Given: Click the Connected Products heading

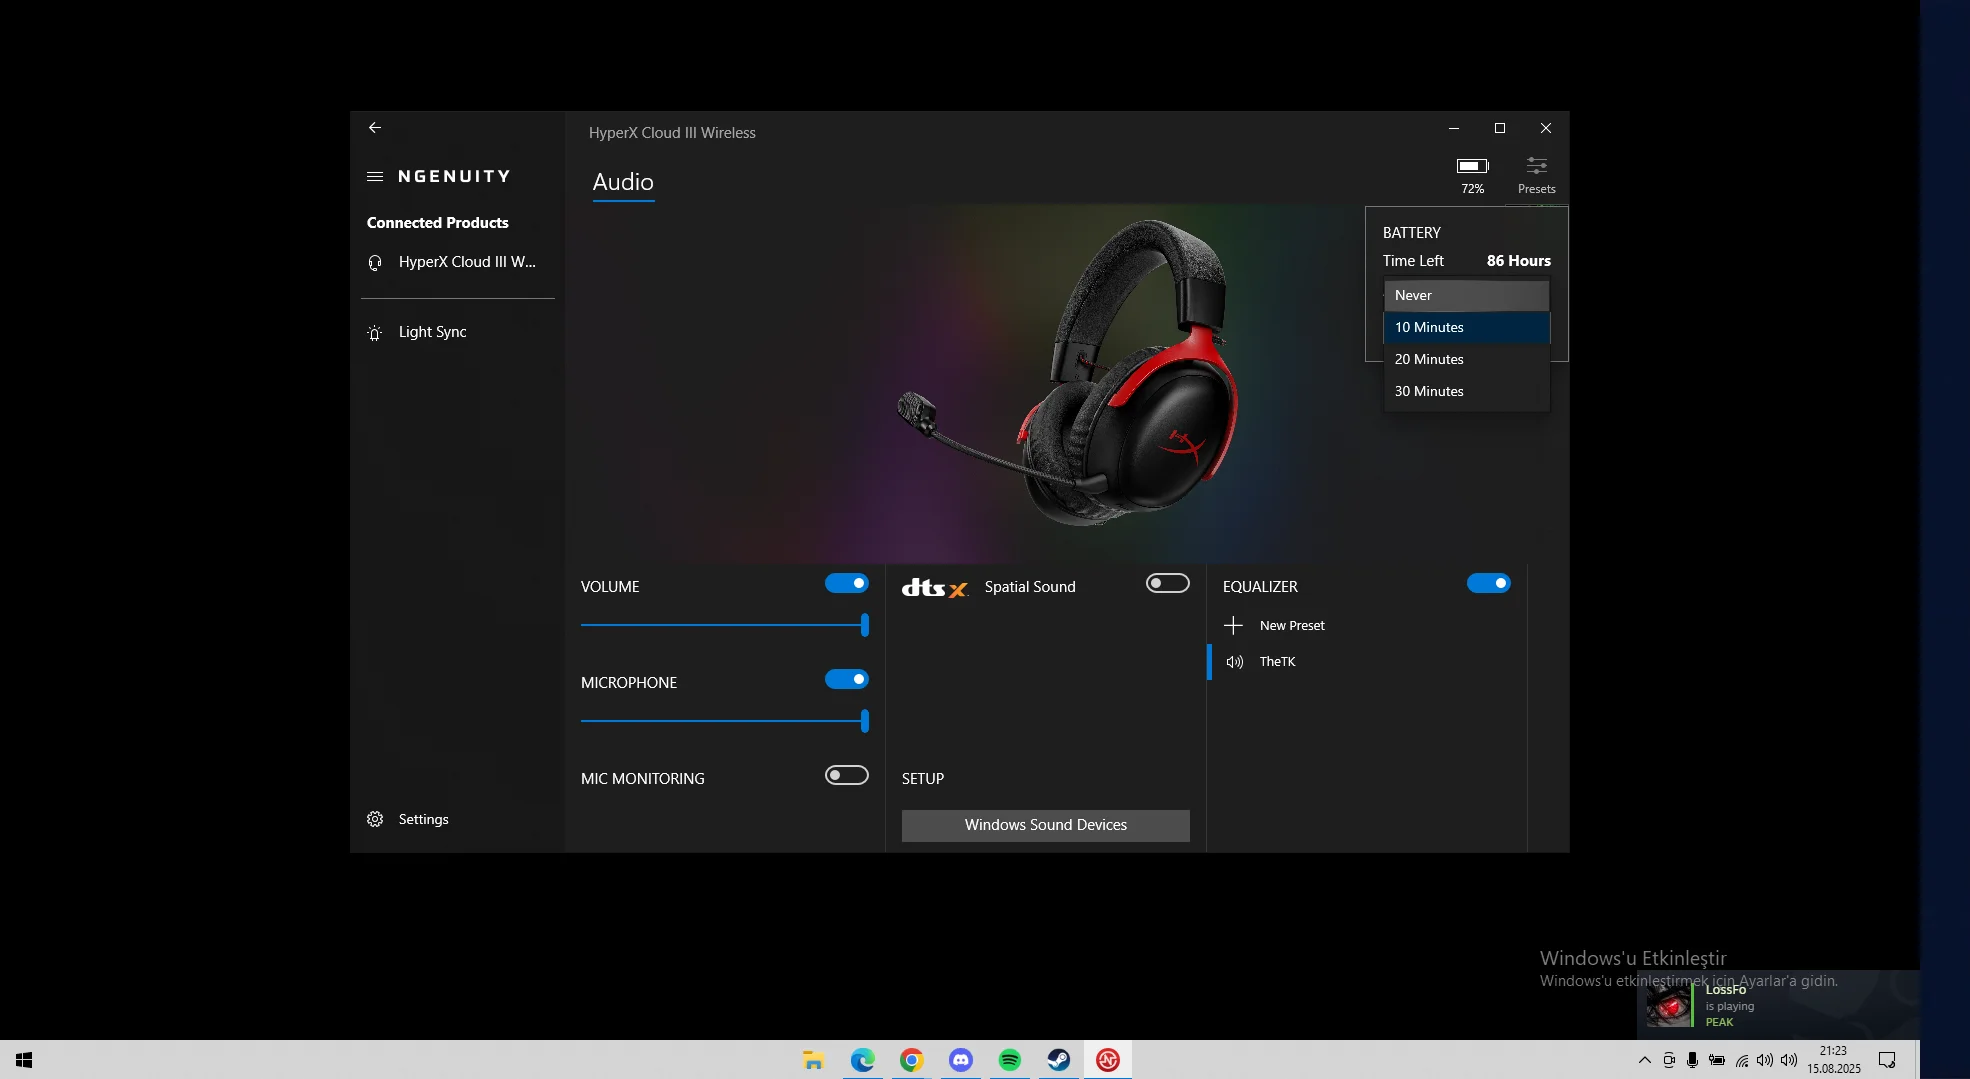Looking at the screenshot, I should pos(438,223).
